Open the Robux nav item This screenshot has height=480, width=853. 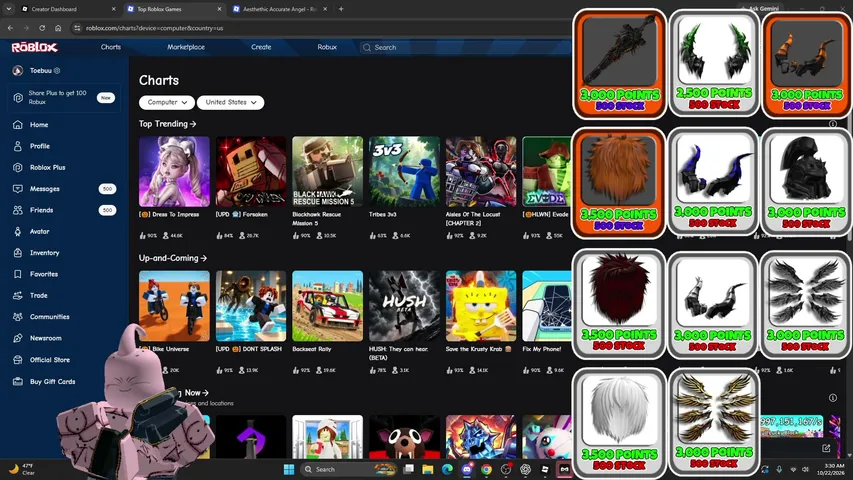327,47
